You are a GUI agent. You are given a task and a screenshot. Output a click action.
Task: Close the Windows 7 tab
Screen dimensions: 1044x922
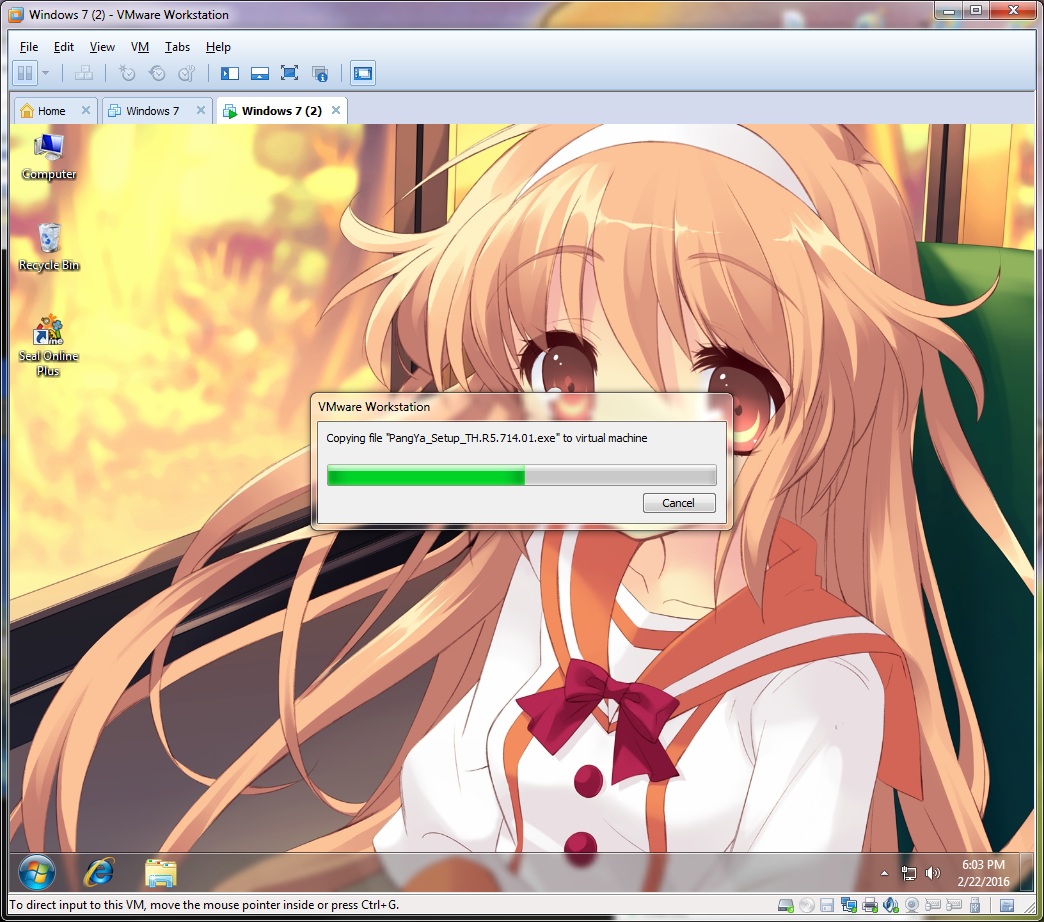pos(200,111)
